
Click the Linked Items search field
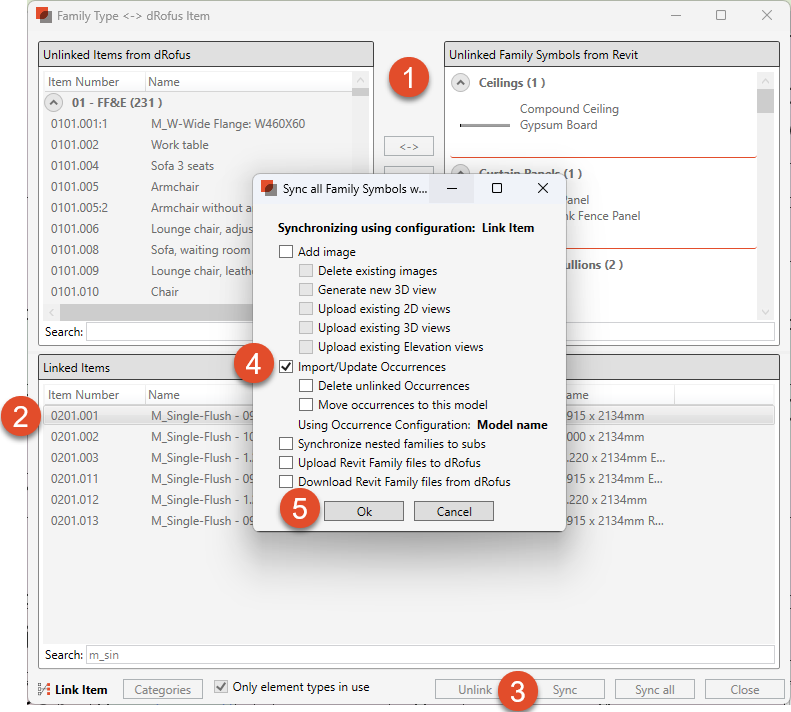point(430,655)
